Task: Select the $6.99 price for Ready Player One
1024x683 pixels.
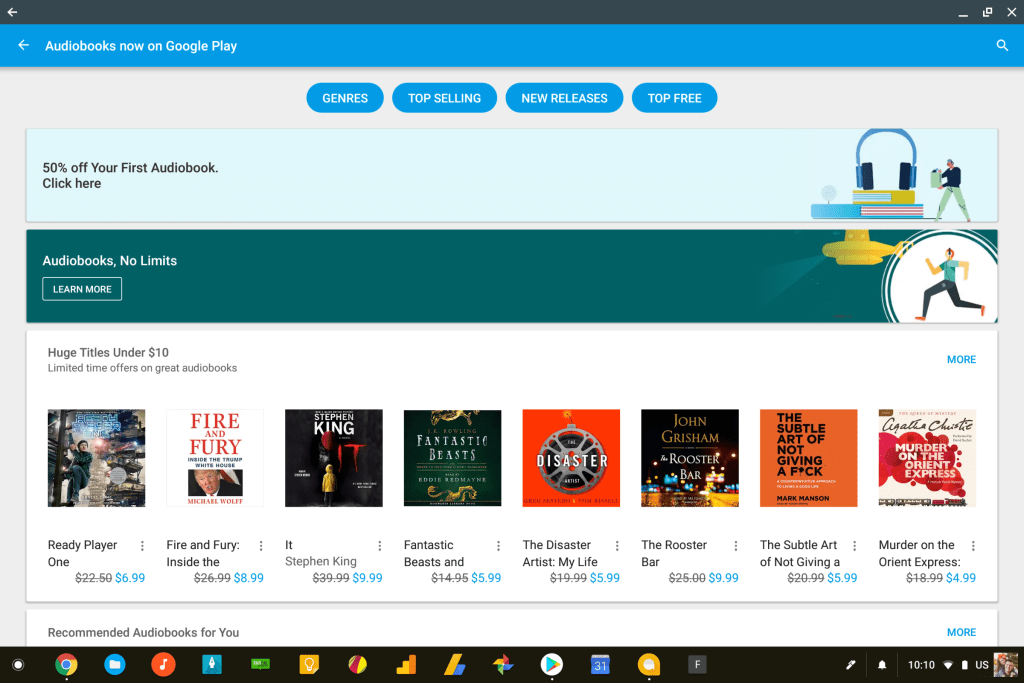Action: (x=130, y=578)
